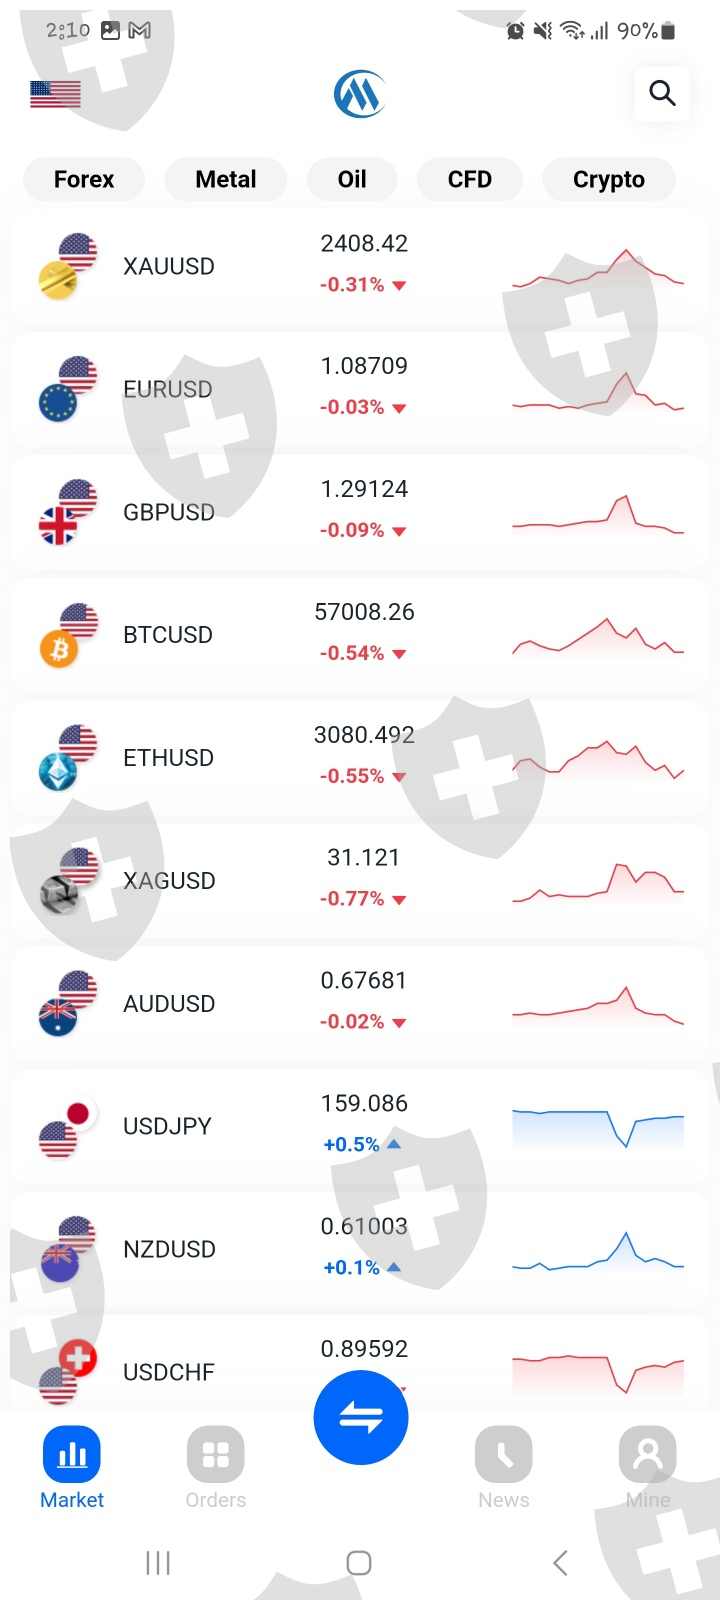Switch to the Crypto category
Screen dimensions: 720x1600
[x=608, y=179]
